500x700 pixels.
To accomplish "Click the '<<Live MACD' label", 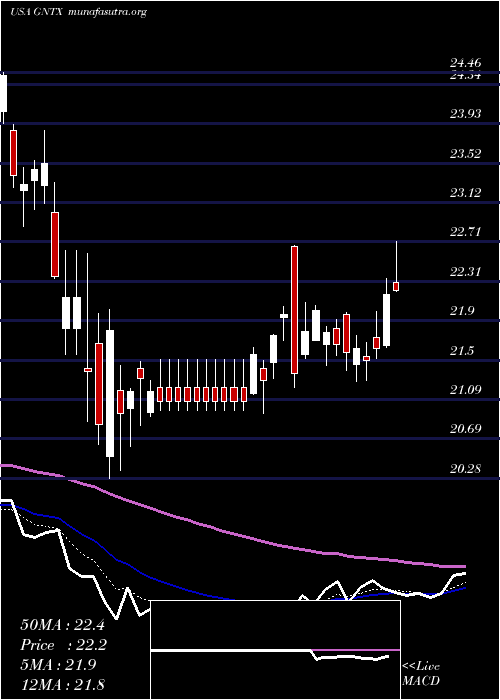I will tap(421, 674).
